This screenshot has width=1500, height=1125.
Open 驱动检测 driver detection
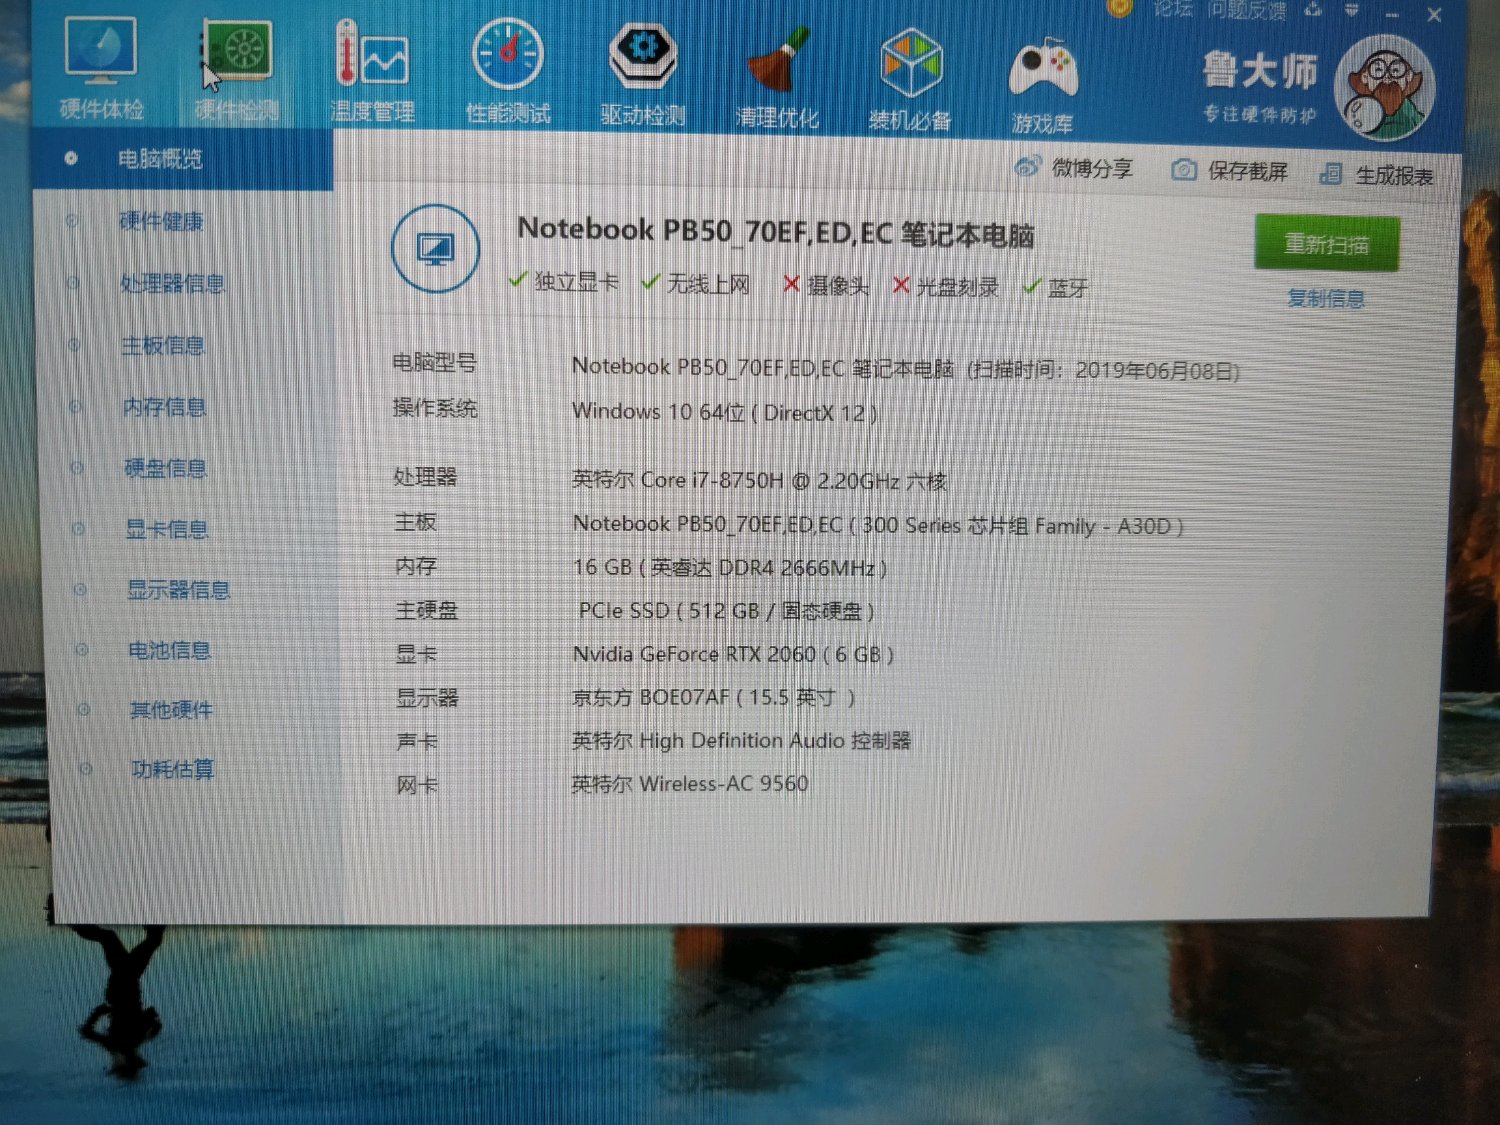[x=643, y=72]
